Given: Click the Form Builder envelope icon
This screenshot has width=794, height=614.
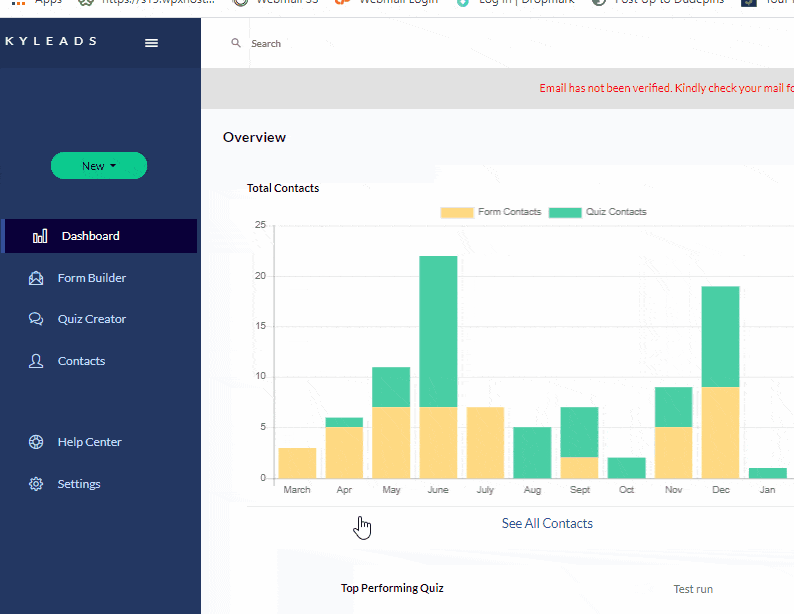Looking at the screenshot, I should [x=36, y=278].
